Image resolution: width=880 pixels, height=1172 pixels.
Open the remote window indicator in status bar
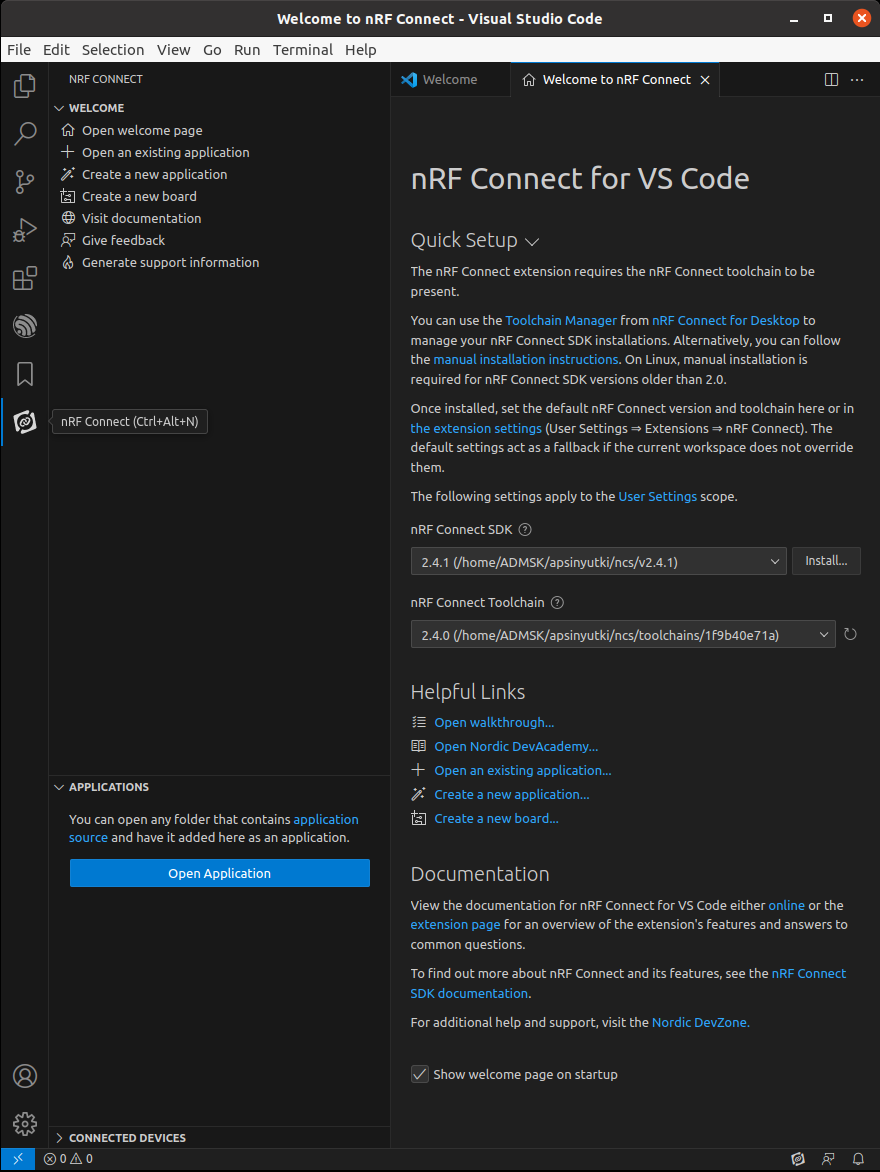[x=18, y=1159]
